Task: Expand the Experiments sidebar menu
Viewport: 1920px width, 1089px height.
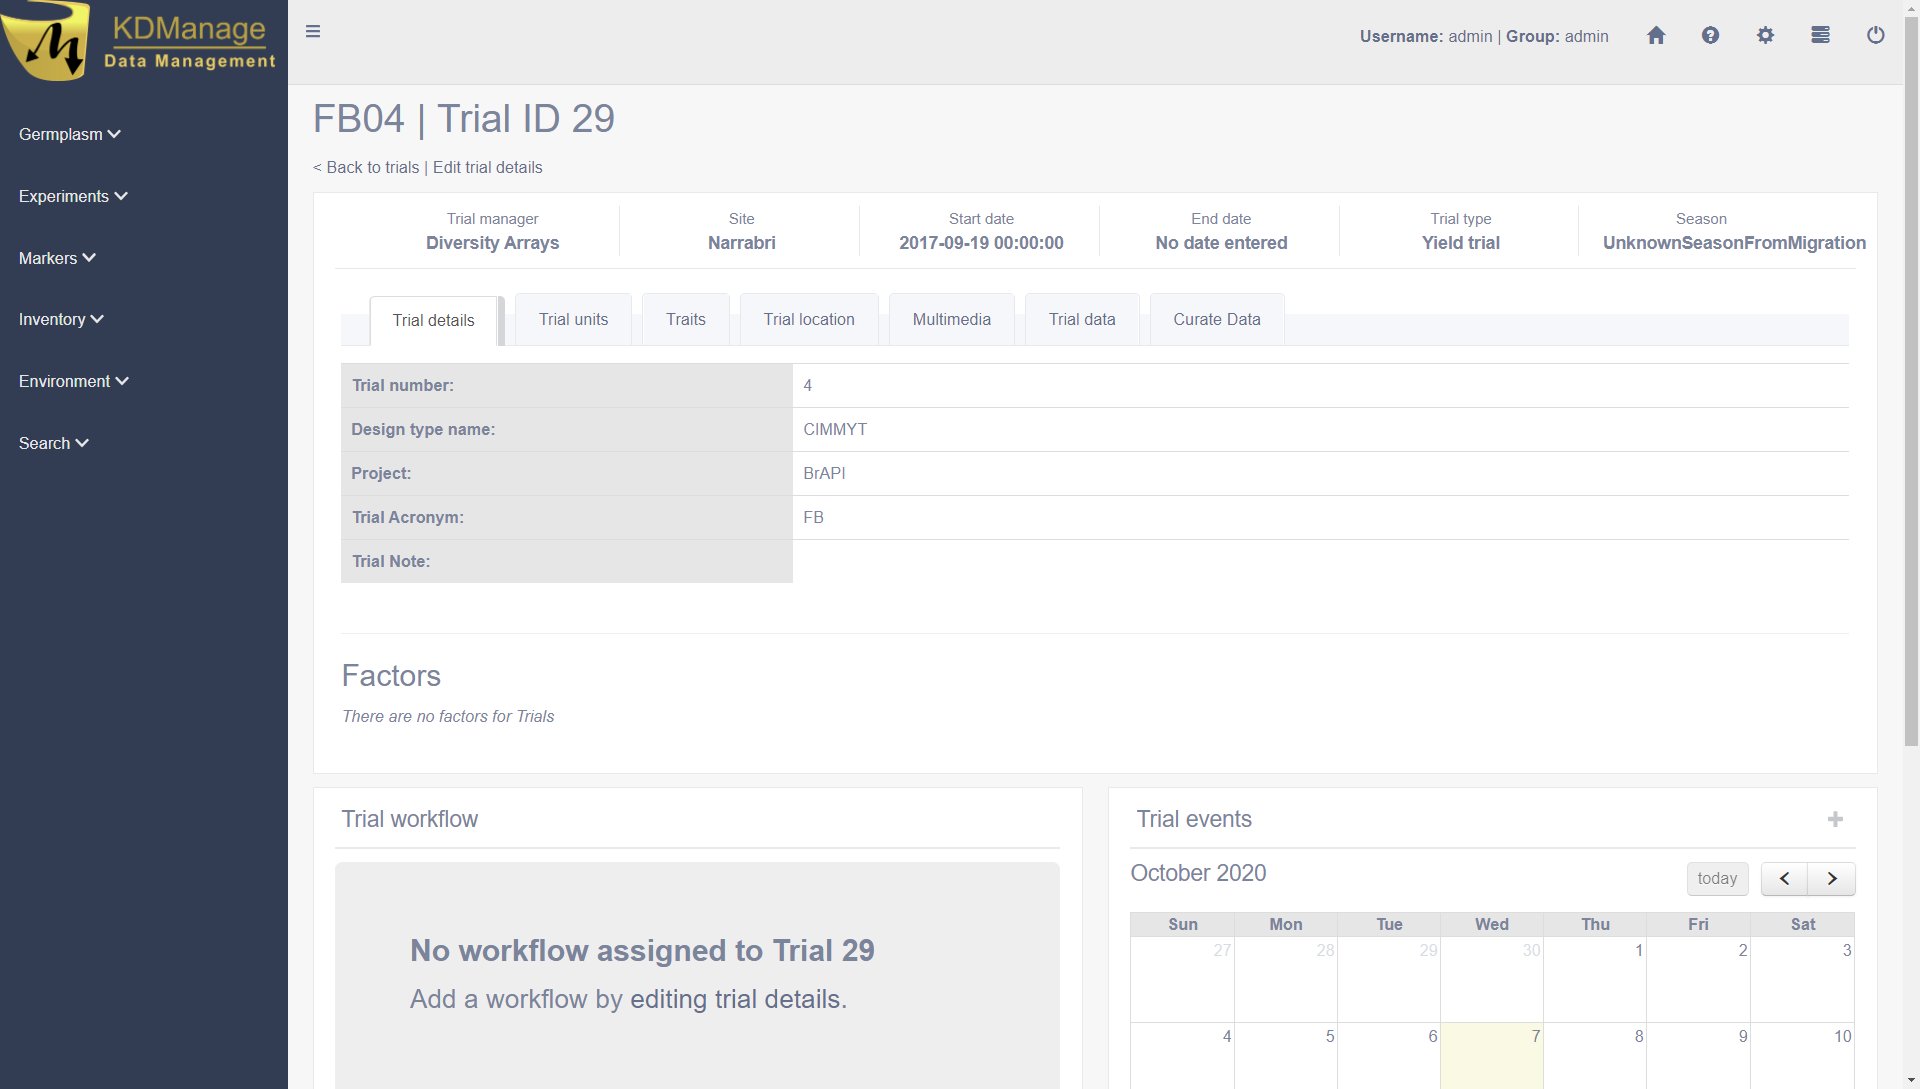Action: tap(72, 196)
